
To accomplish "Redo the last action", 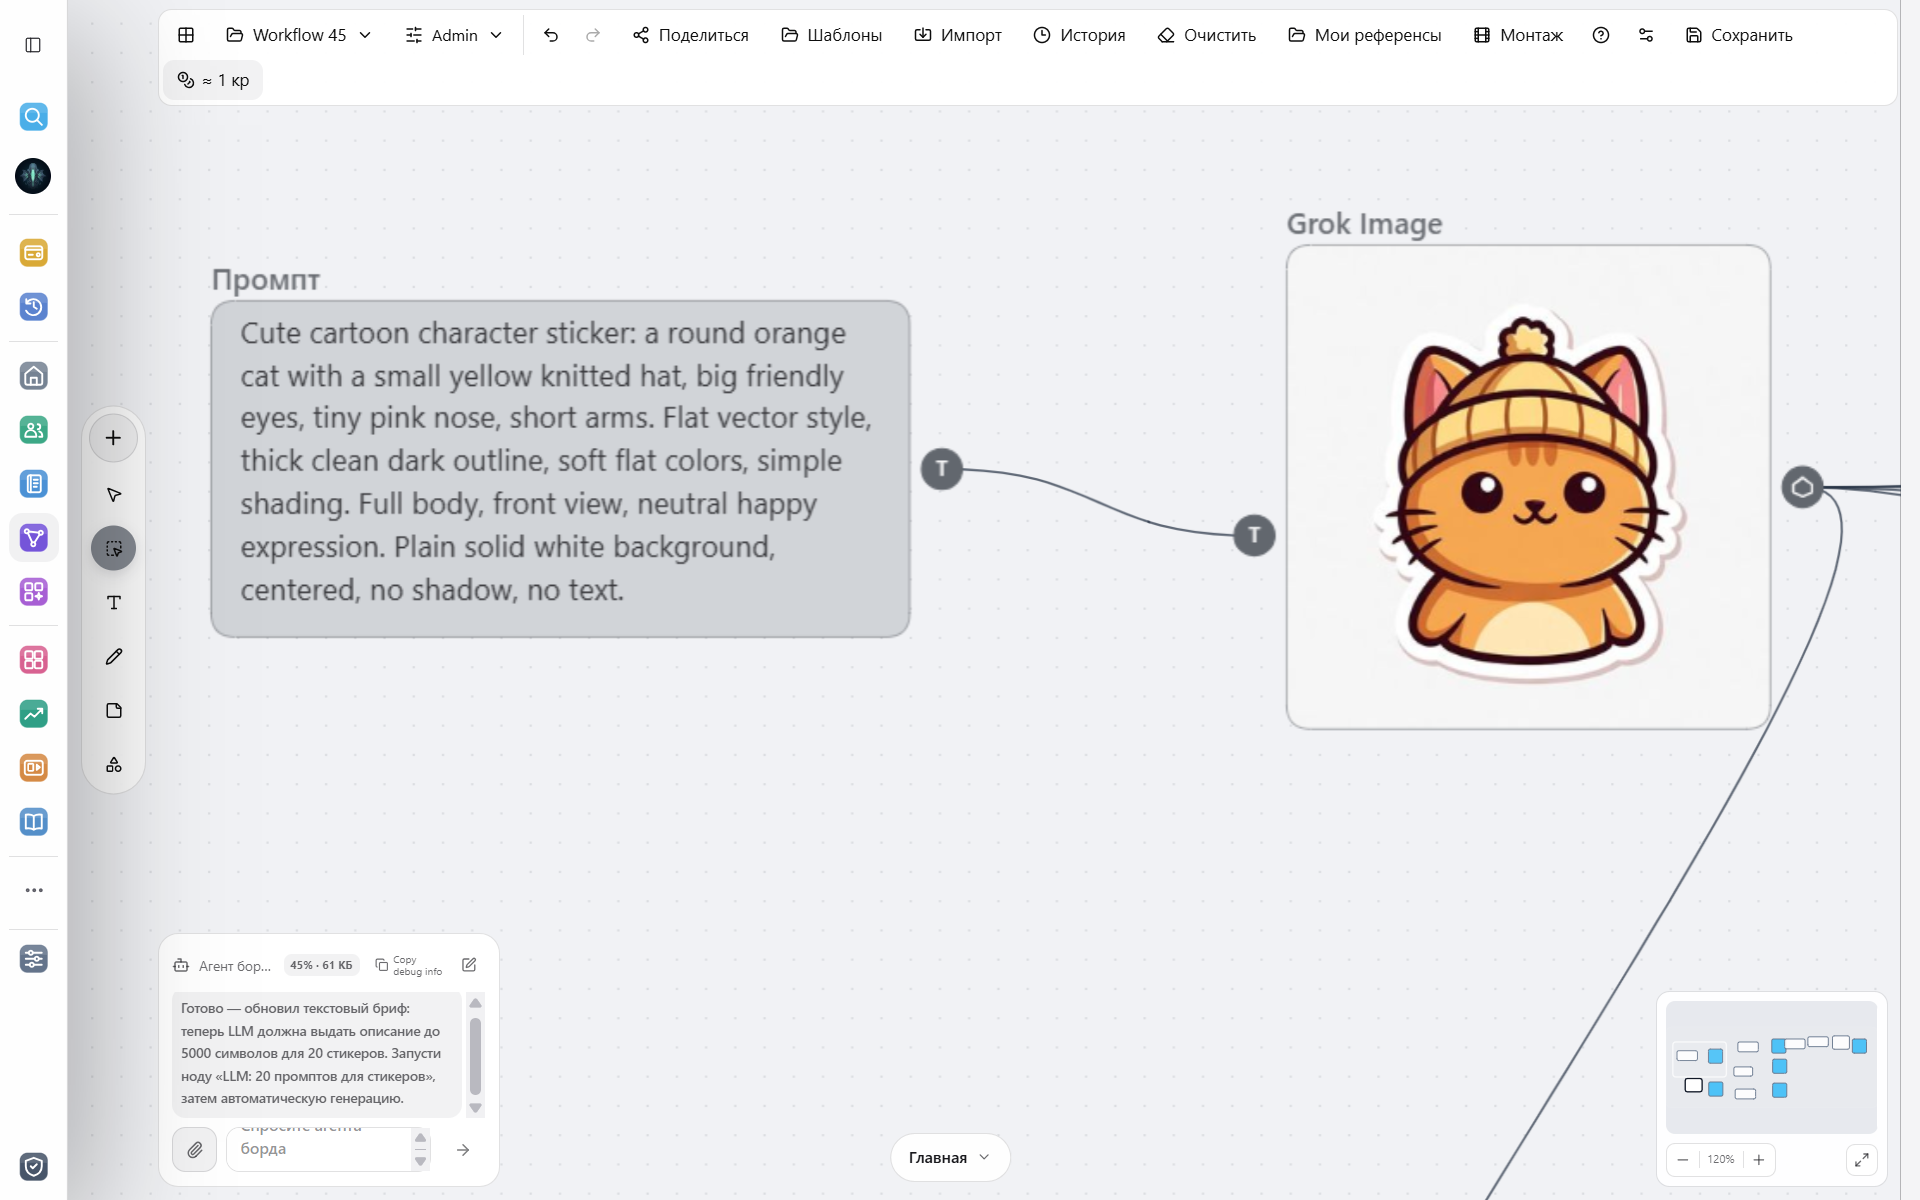I will coord(593,35).
